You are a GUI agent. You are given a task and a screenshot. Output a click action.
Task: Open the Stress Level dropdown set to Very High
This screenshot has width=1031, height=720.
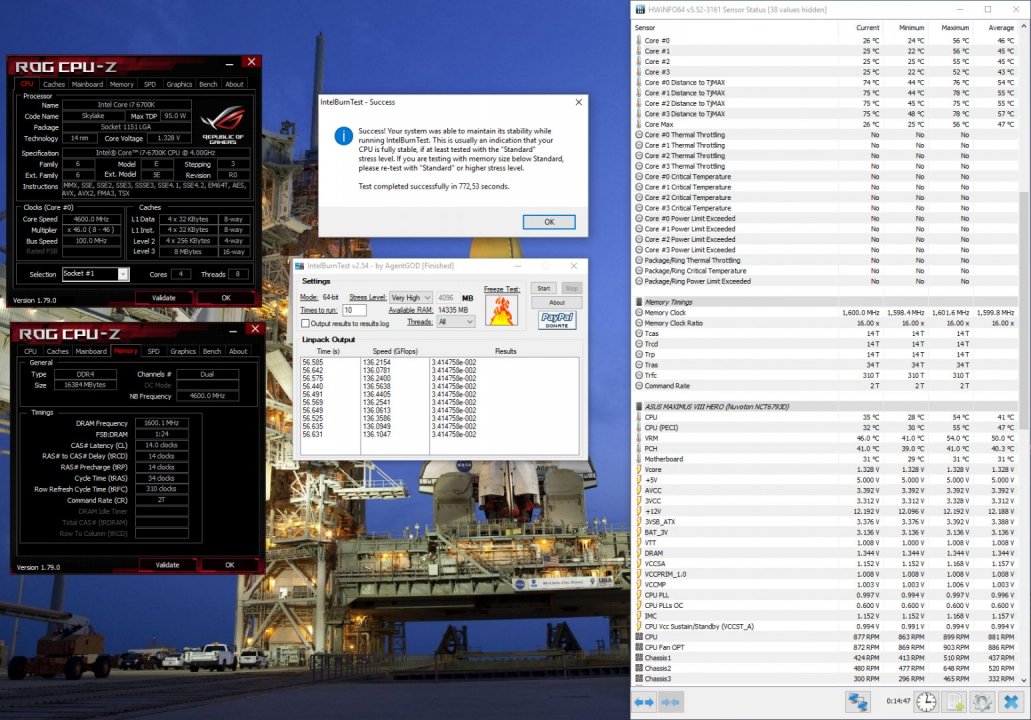(411, 298)
